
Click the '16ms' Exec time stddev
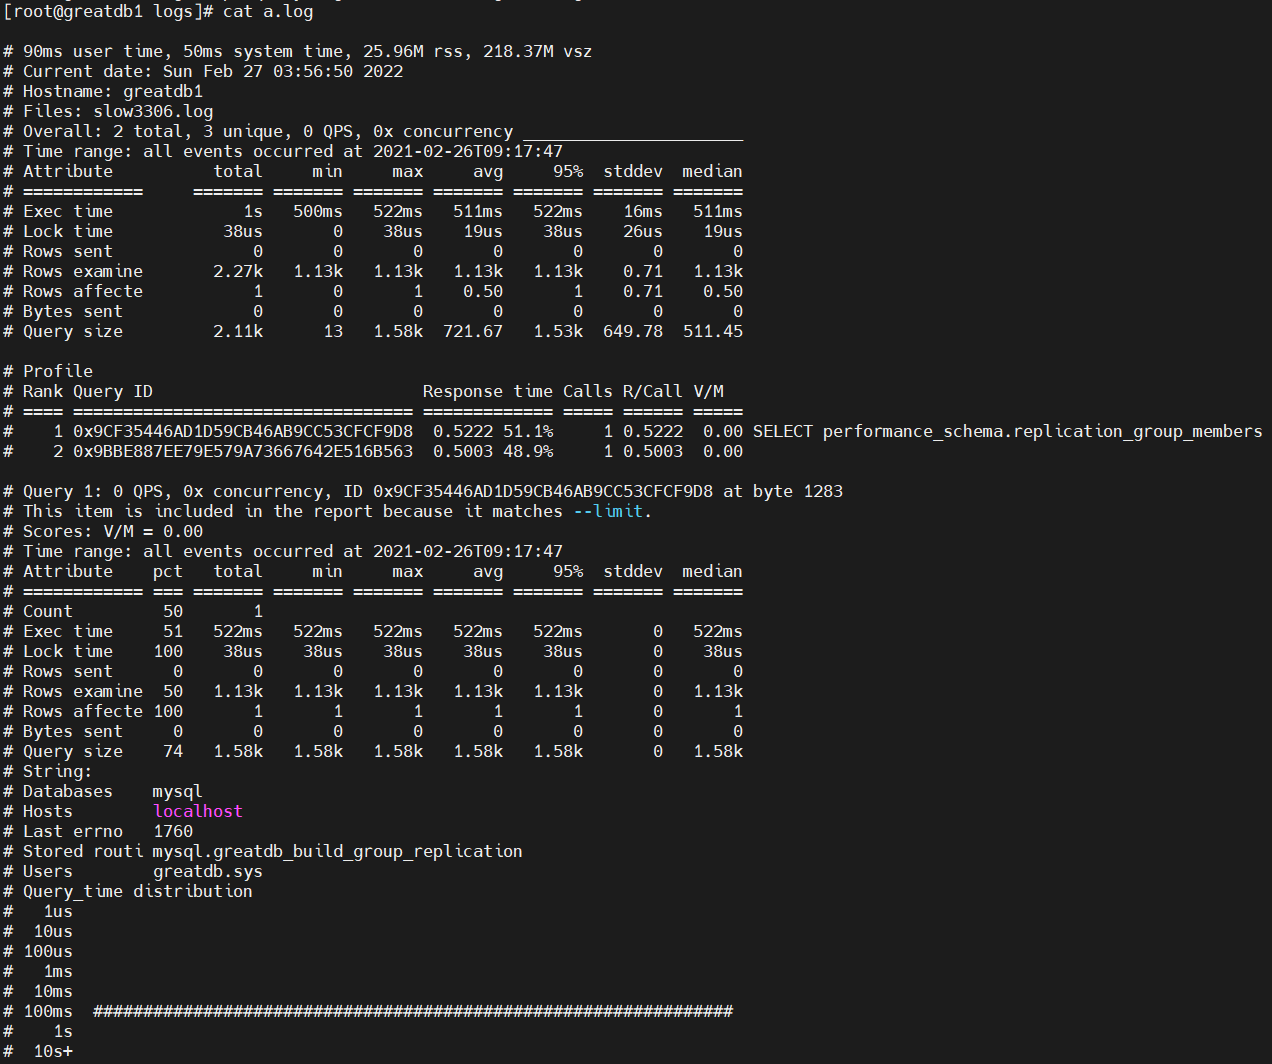coord(643,211)
